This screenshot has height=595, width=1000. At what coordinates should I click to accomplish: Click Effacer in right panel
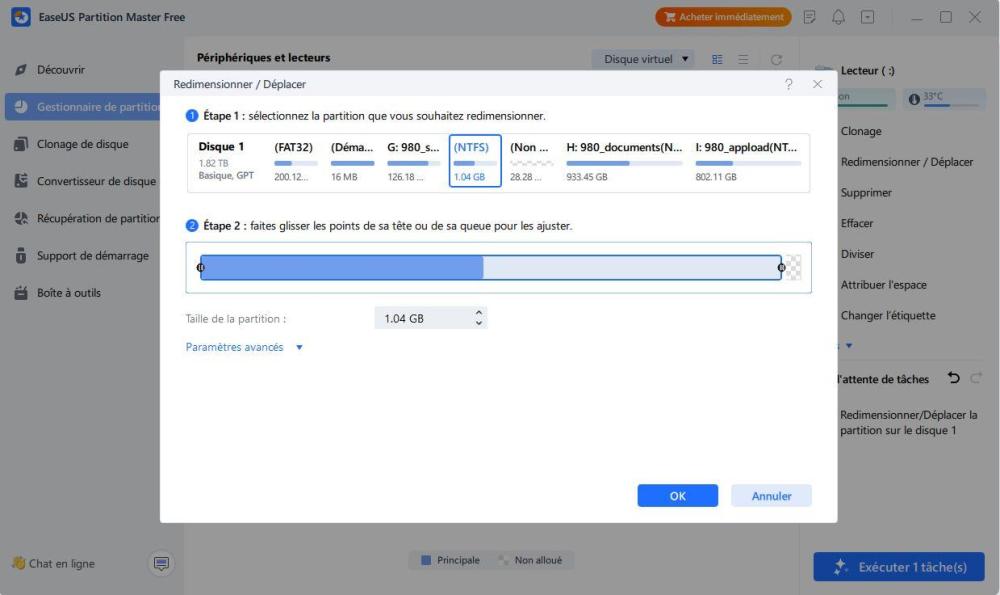coord(857,223)
